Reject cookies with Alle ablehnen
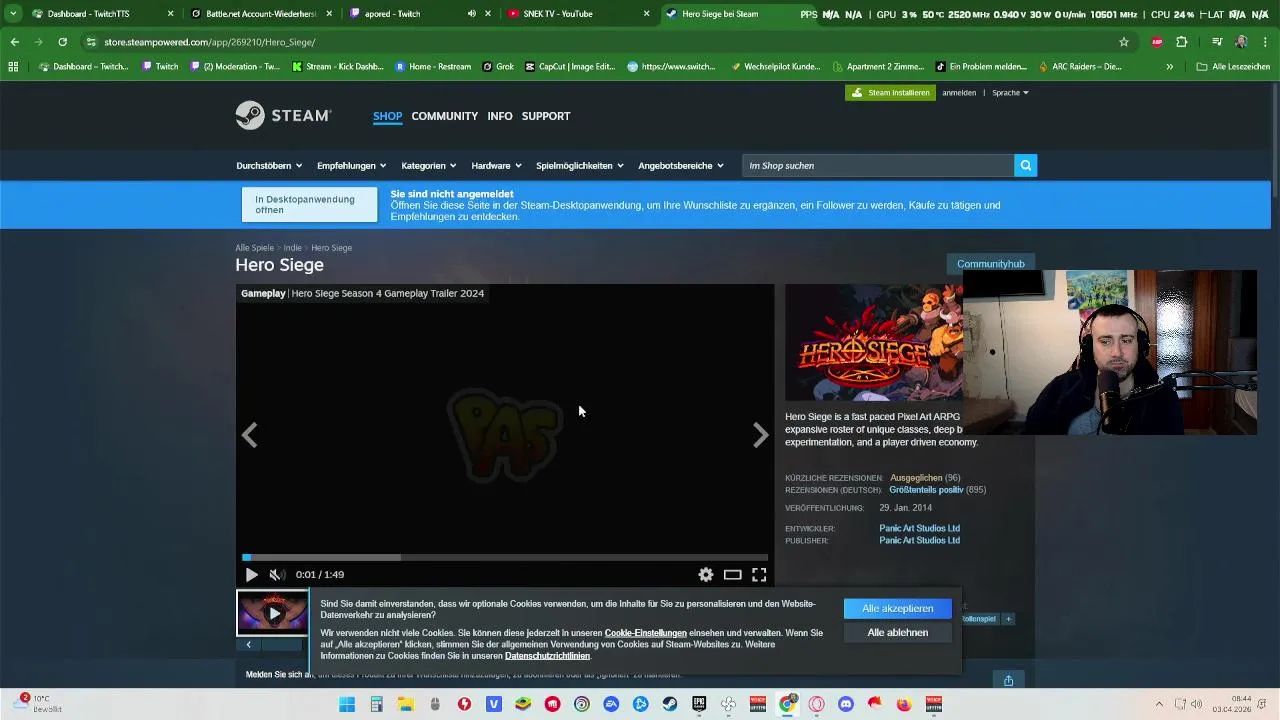The width and height of the screenshot is (1280, 720). click(x=898, y=633)
